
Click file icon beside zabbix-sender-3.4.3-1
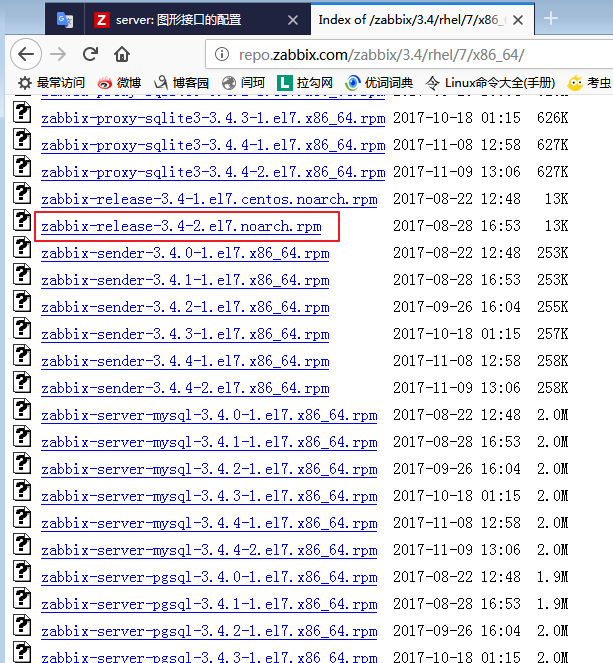(22, 328)
